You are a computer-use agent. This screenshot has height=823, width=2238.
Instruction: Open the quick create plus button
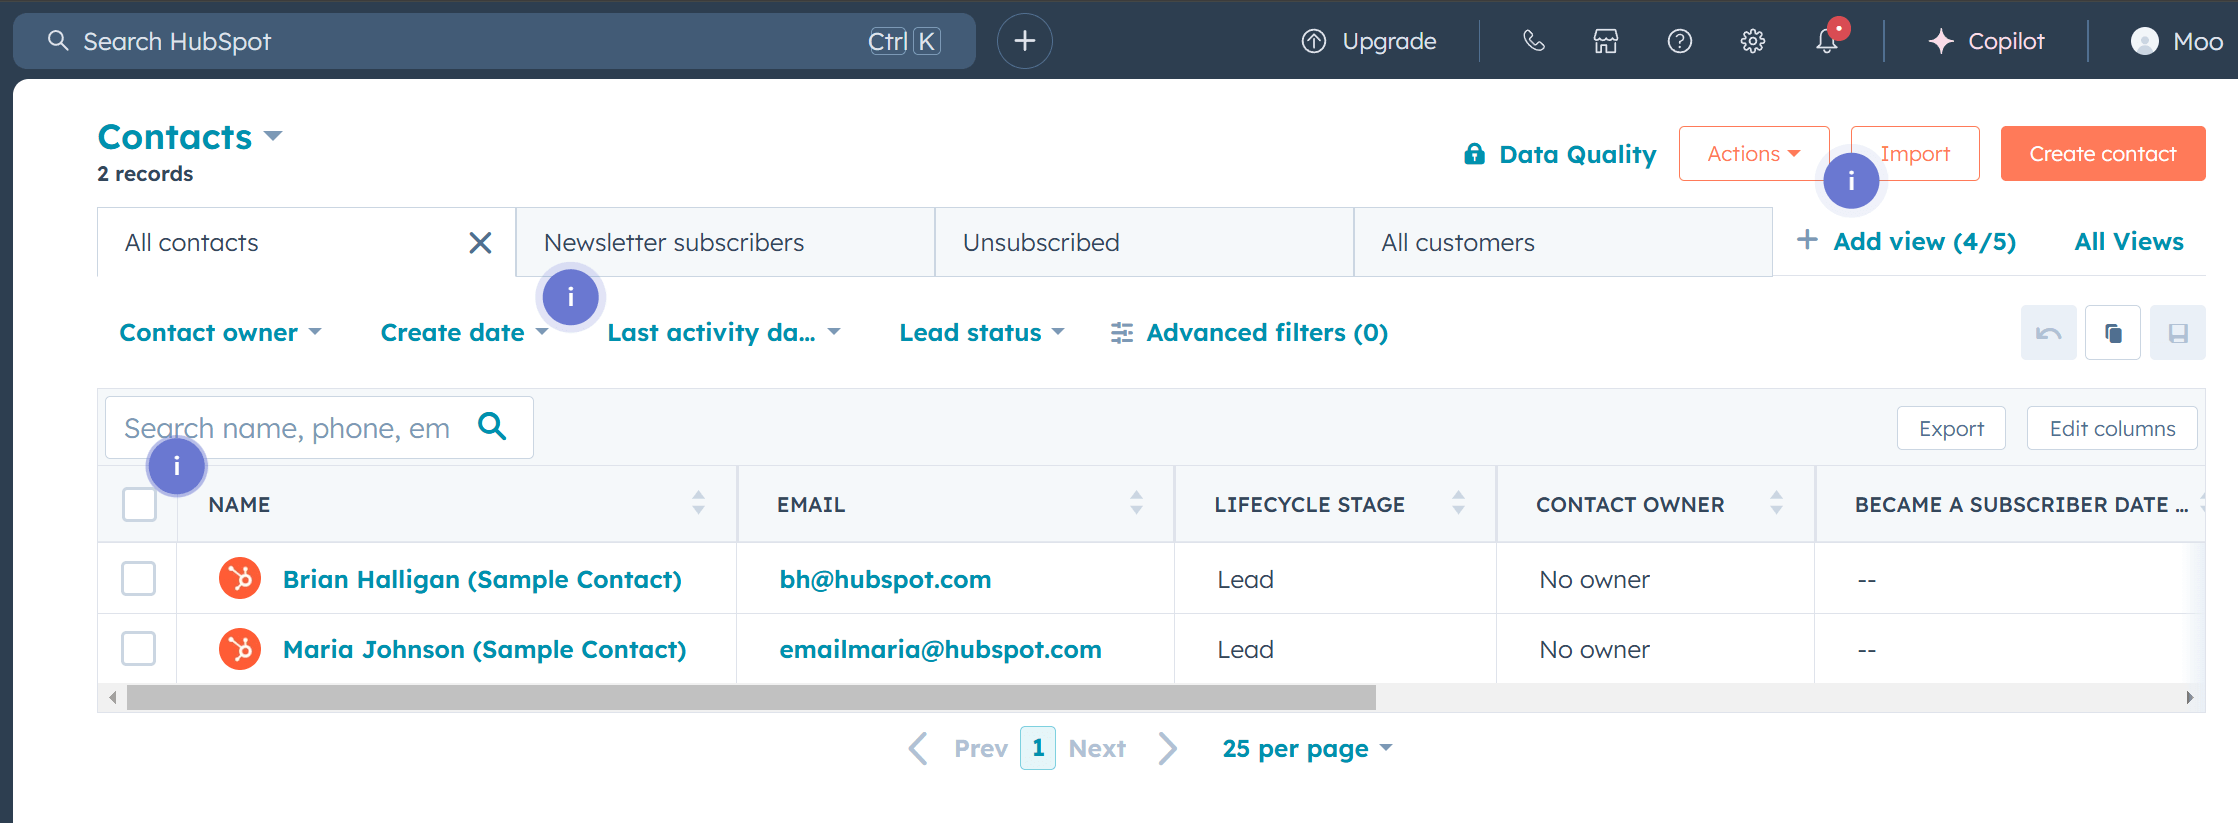pyautogui.click(x=1025, y=41)
